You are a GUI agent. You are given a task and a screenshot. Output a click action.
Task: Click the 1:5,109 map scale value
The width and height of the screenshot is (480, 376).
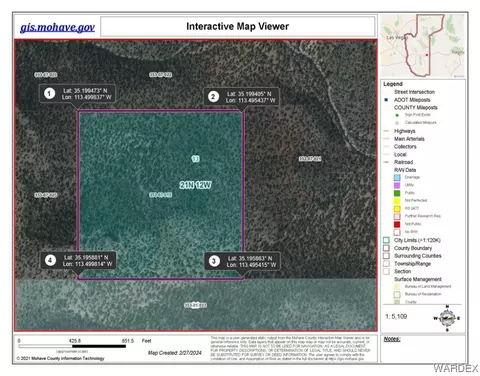coord(396,316)
